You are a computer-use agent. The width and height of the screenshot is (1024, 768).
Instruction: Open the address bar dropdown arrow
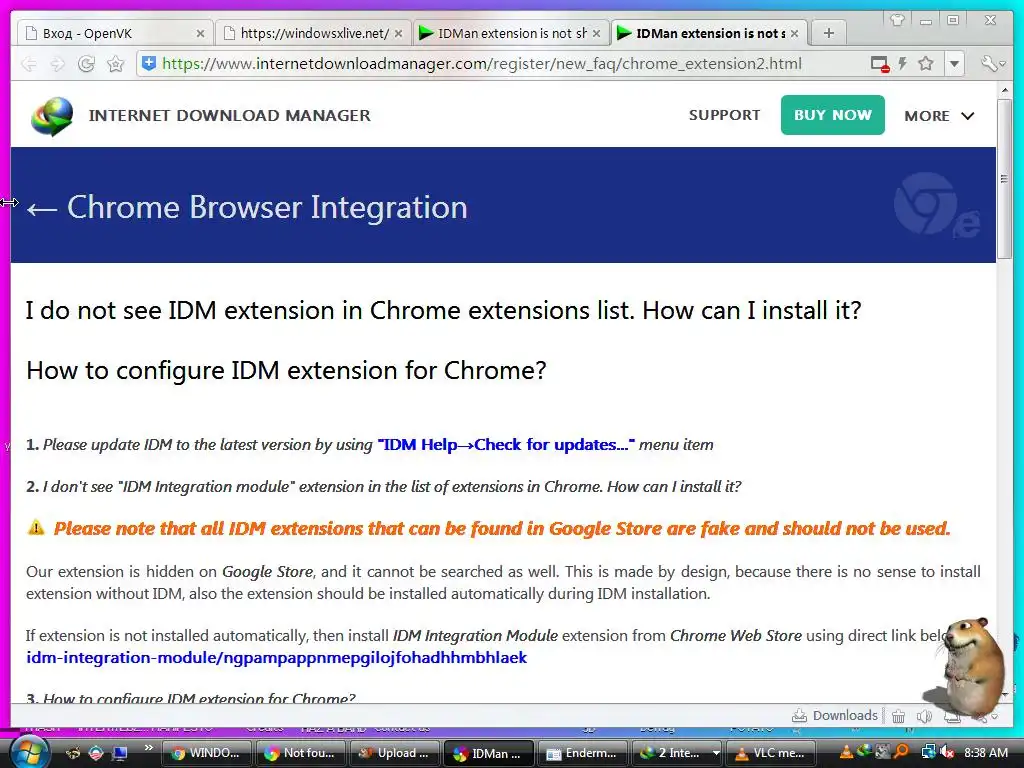click(x=954, y=64)
